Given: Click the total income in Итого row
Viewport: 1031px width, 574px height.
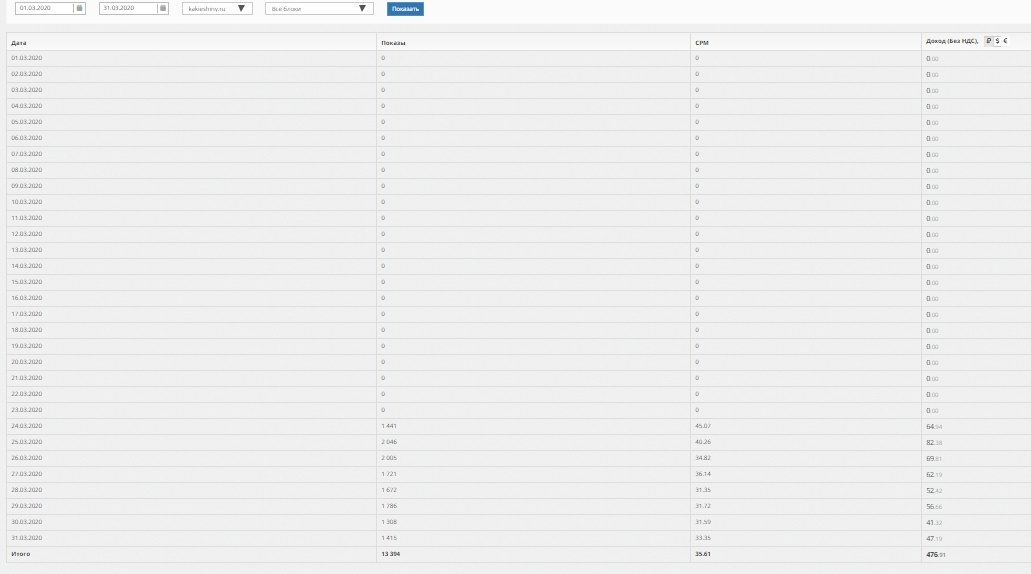Looking at the screenshot, I should (936, 554).
